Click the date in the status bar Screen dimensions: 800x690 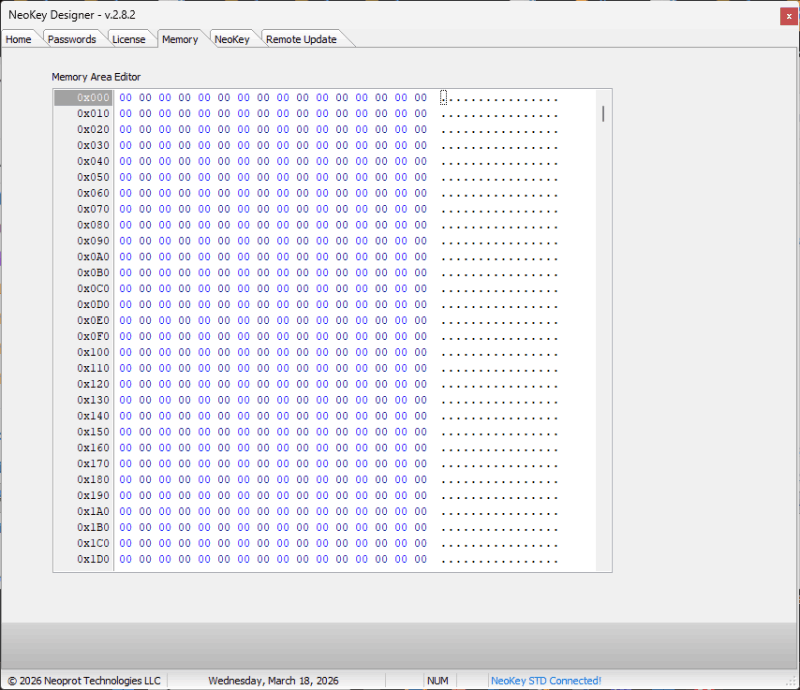(x=273, y=681)
